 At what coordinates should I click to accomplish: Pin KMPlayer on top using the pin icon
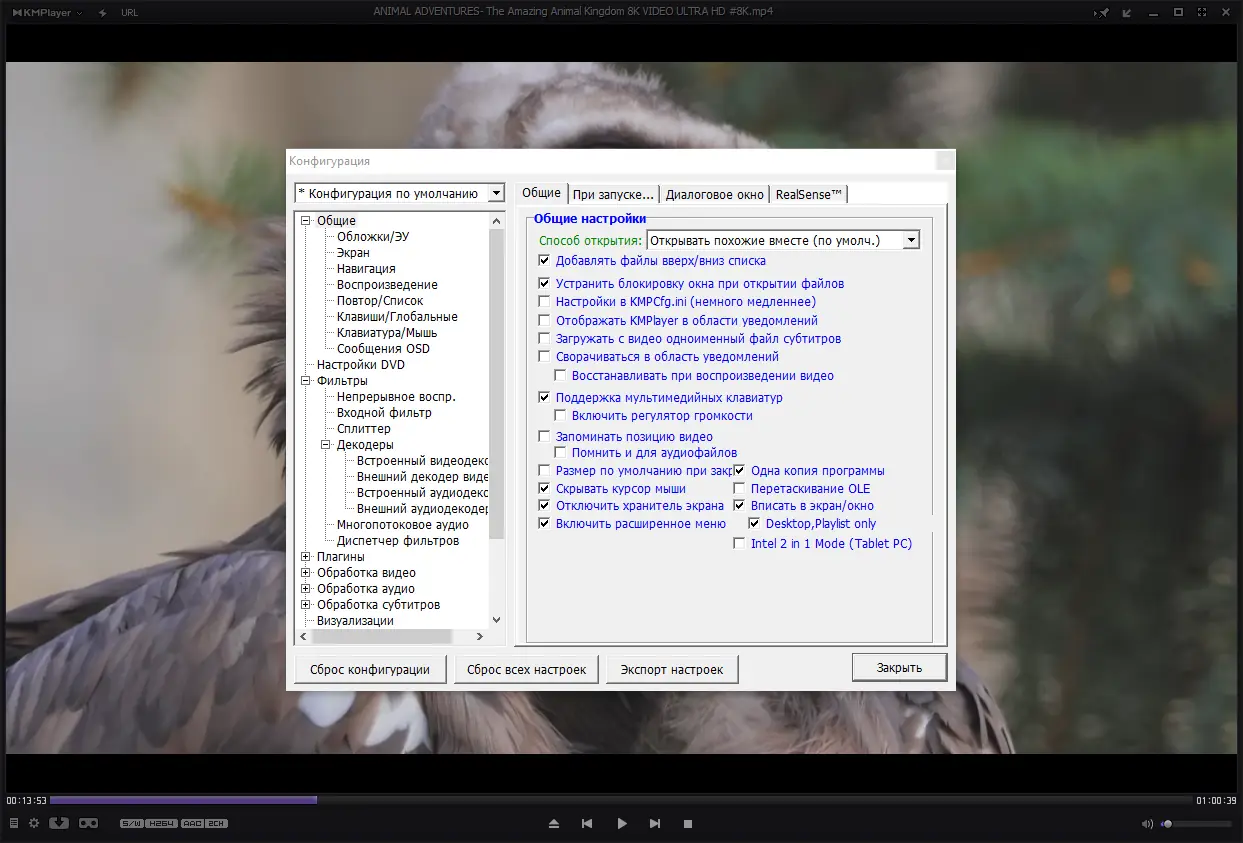click(x=1103, y=13)
